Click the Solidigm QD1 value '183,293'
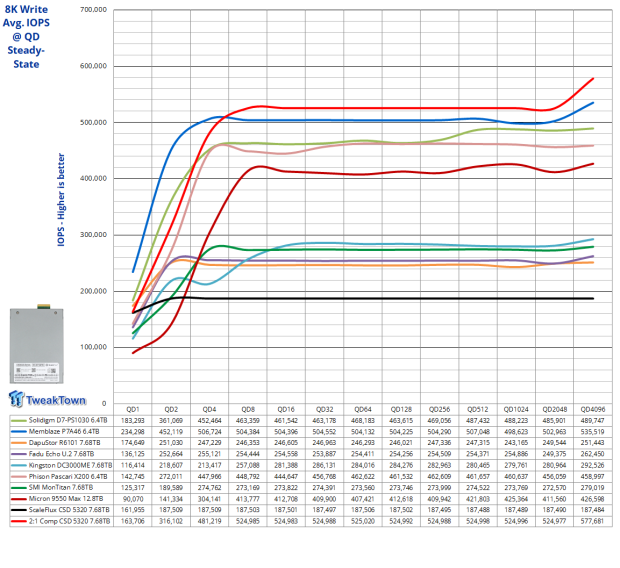The width and height of the screenshot is (620, 568). (132, 420)
